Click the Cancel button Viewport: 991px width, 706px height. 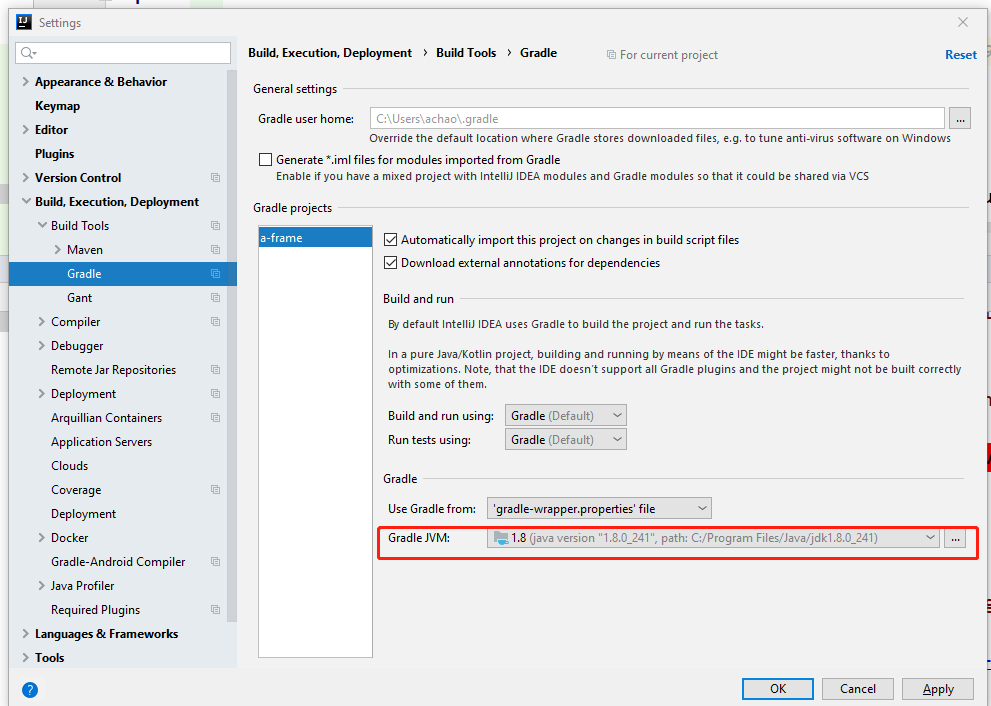858,689
